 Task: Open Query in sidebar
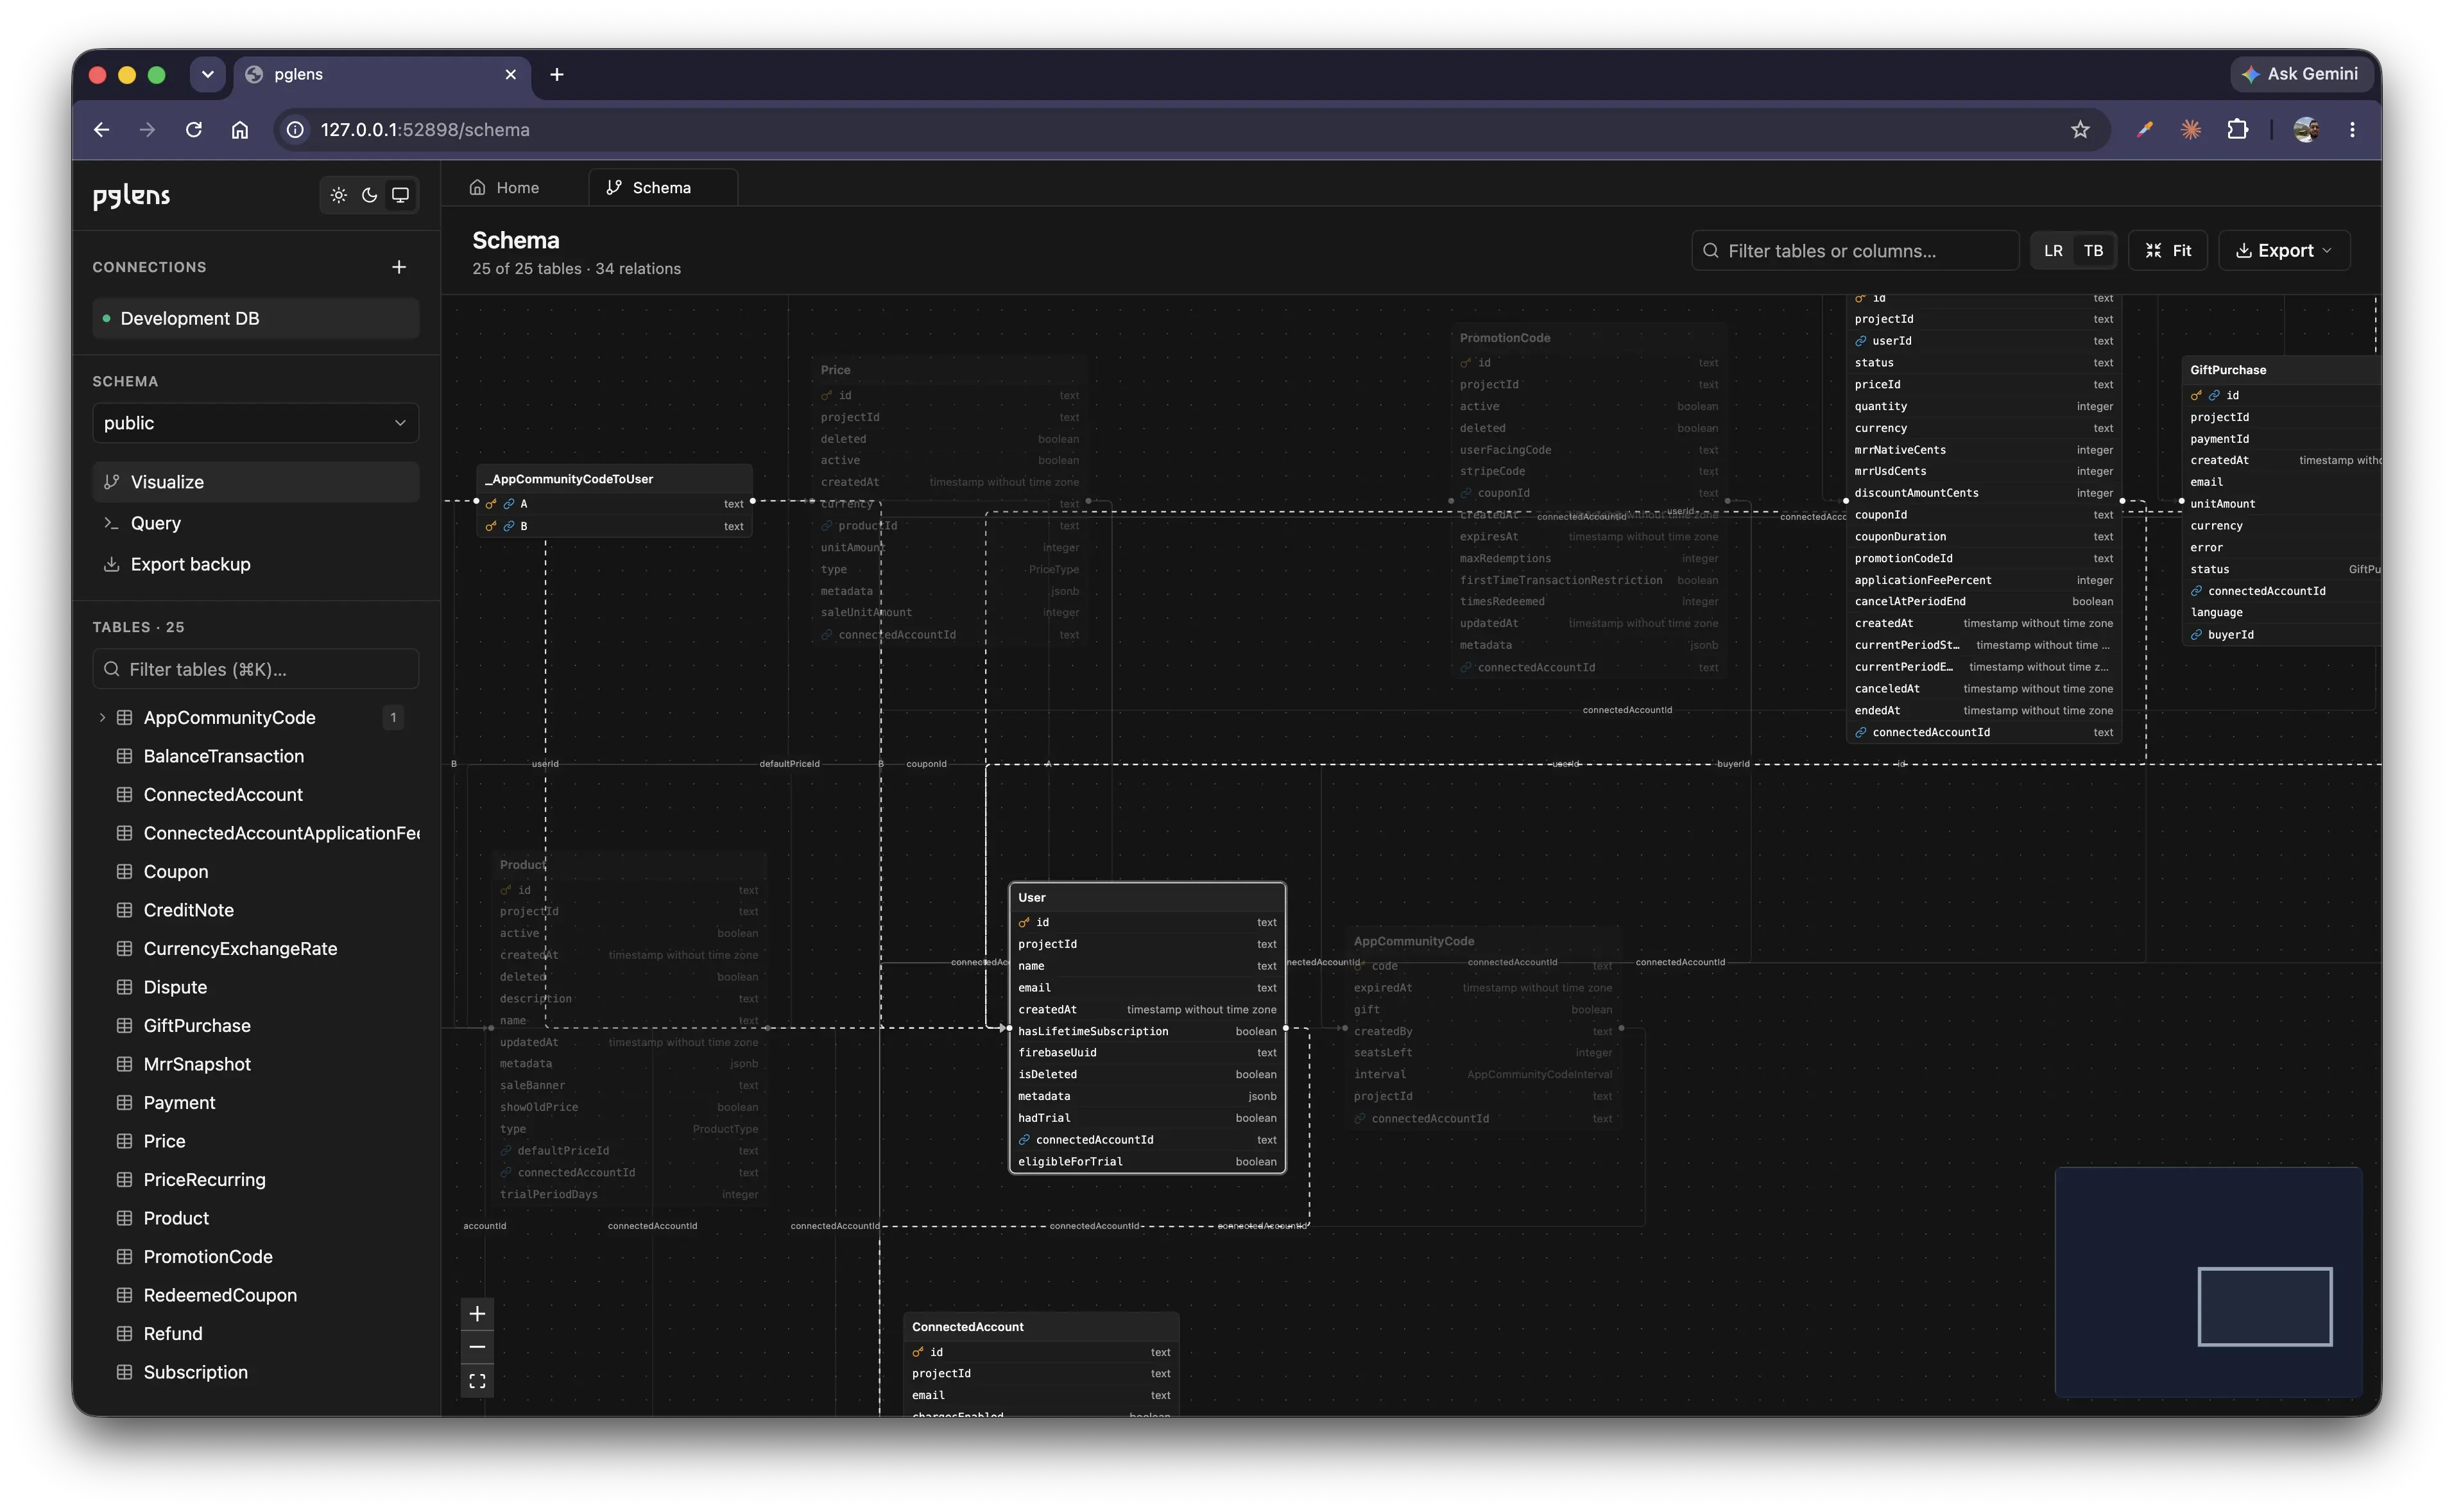[255, 523]
